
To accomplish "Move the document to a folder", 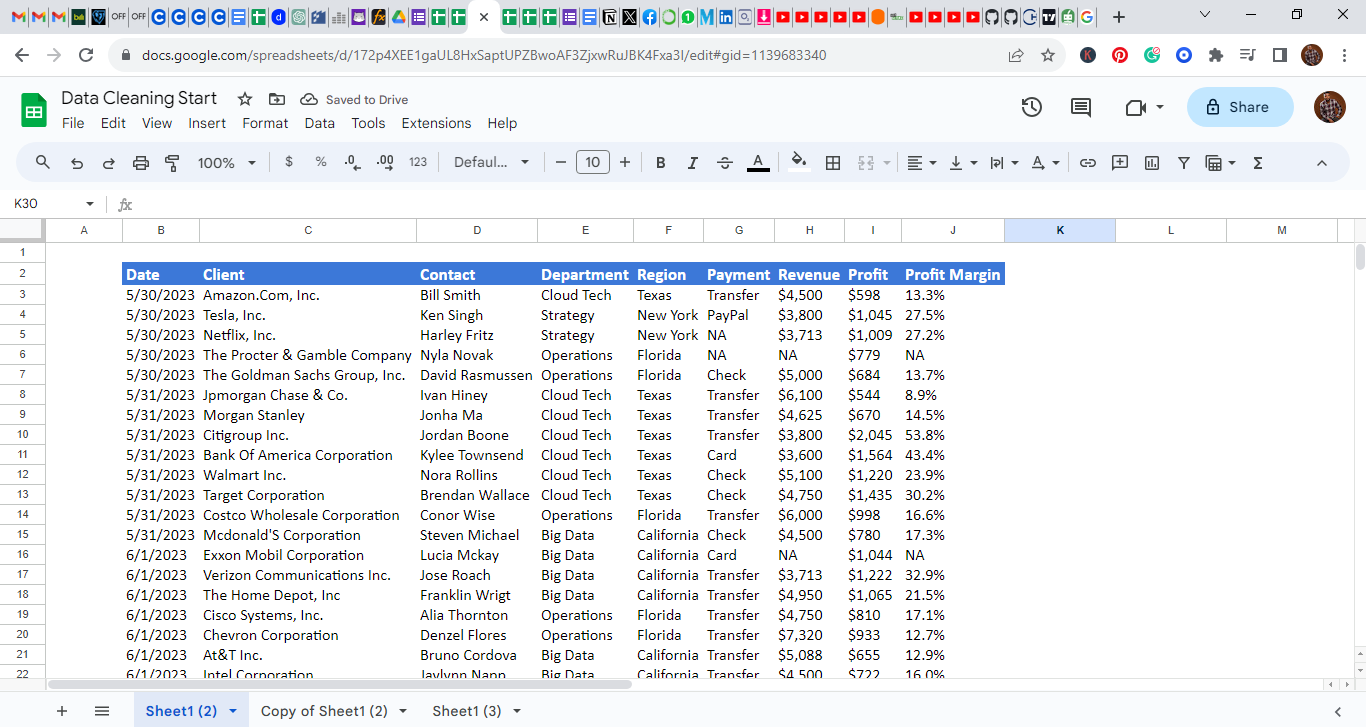I will click(x=277, y=99).
